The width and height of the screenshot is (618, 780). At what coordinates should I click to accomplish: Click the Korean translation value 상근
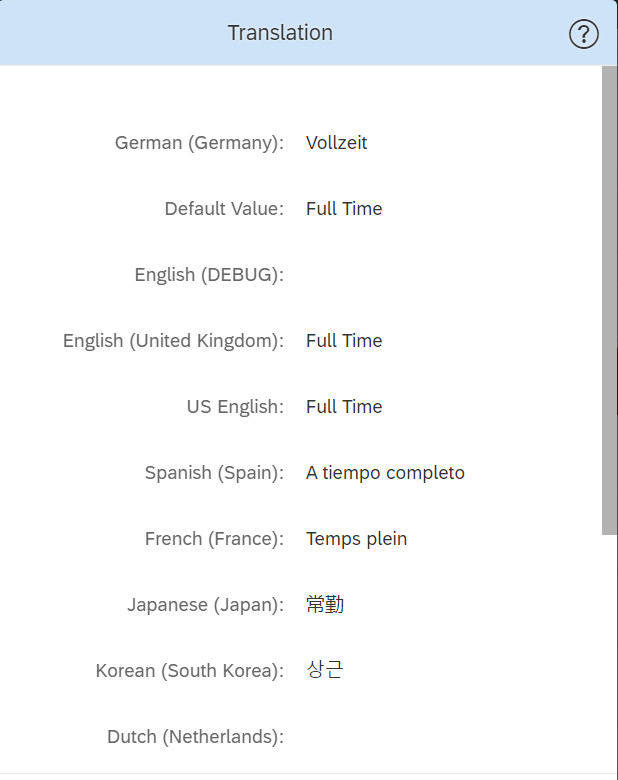[x=325, y=670]
